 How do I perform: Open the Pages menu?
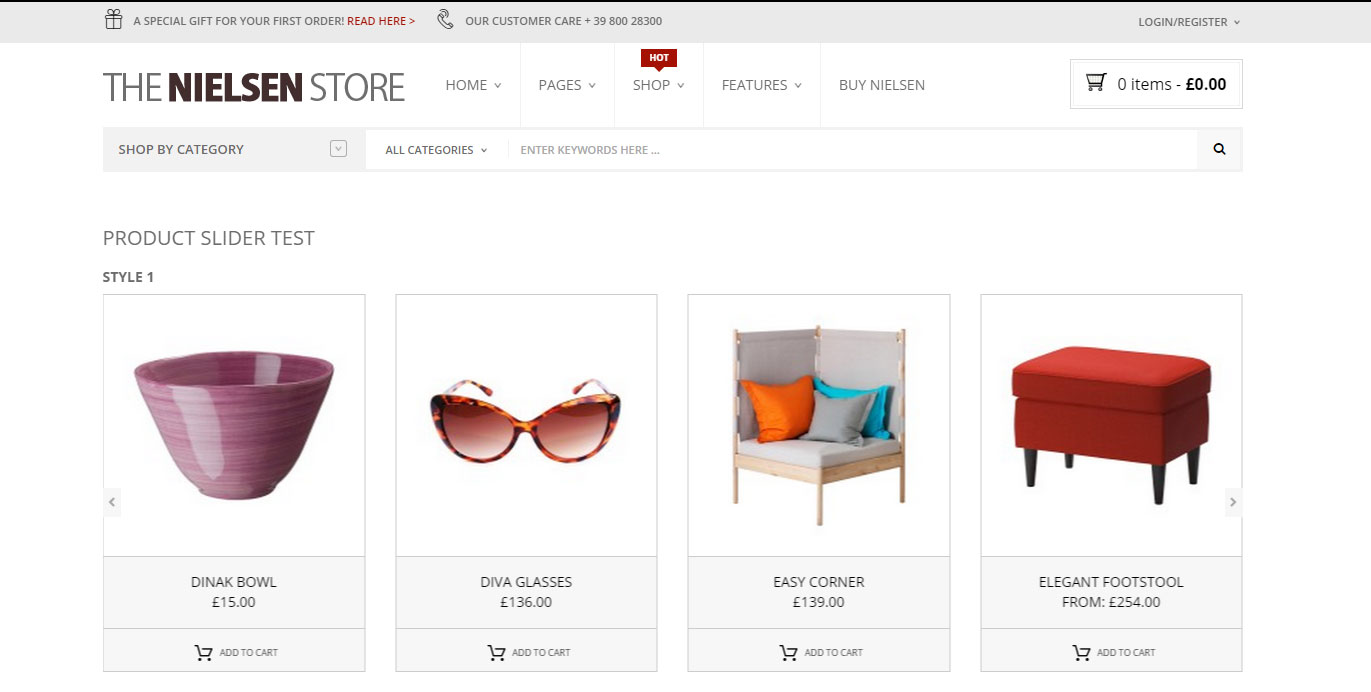click(566, 85)
